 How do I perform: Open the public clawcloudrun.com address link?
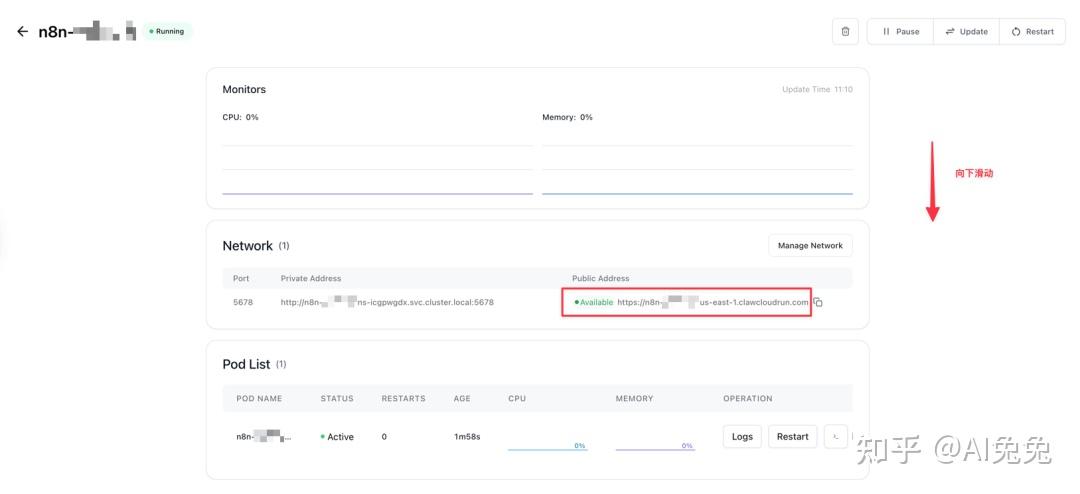(712, 302)
